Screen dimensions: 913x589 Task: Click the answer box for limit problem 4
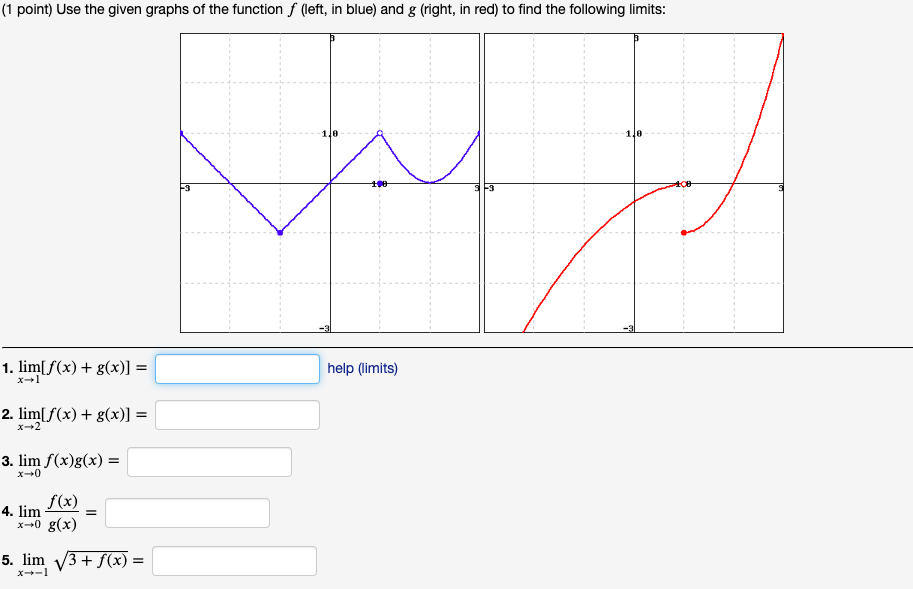[x=188, y=512]
